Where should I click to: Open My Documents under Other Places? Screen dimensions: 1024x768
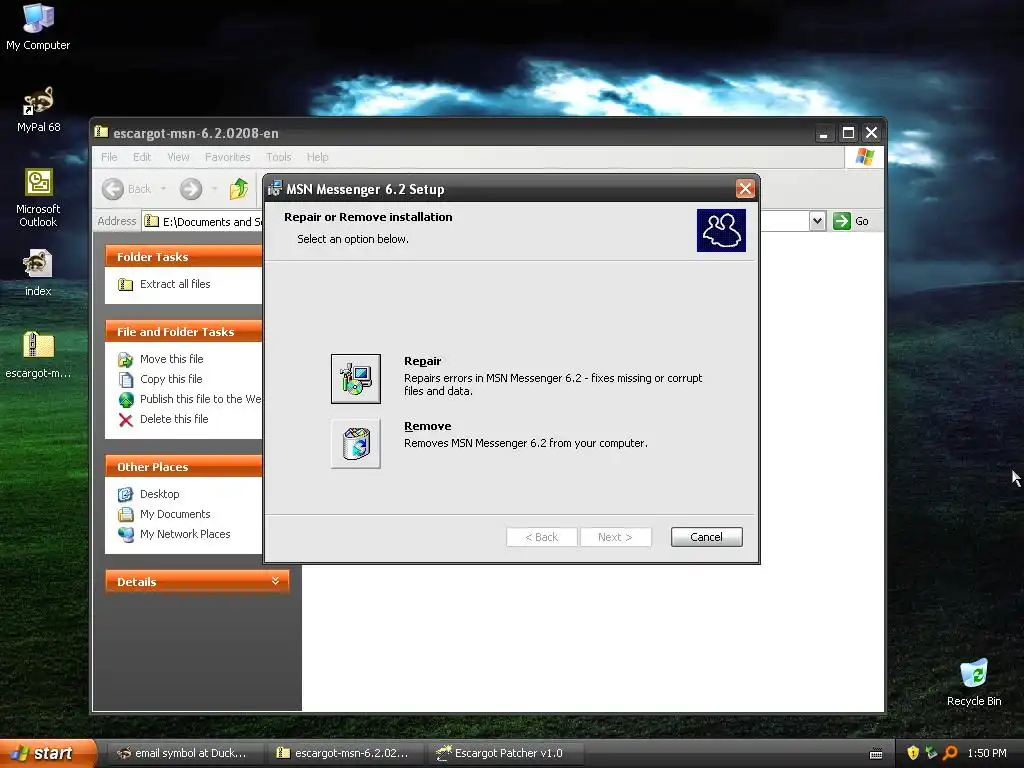pos(175,515)
